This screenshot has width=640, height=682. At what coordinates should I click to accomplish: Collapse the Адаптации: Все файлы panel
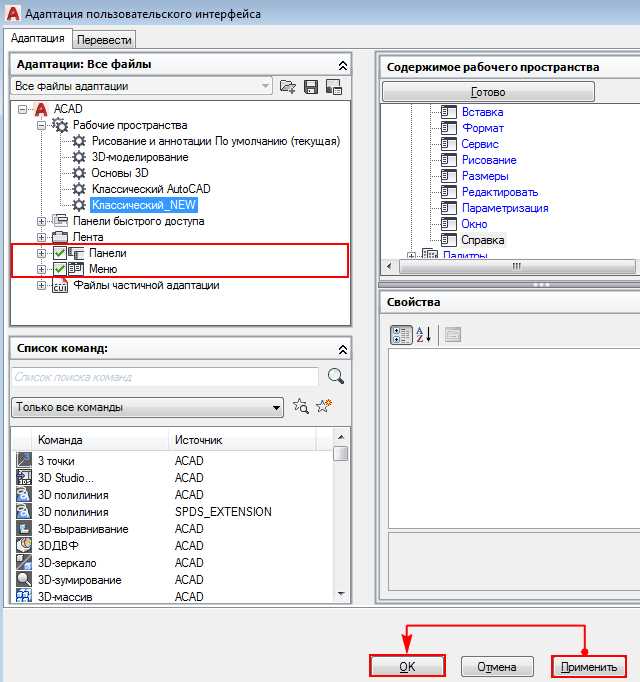[342, 66]
